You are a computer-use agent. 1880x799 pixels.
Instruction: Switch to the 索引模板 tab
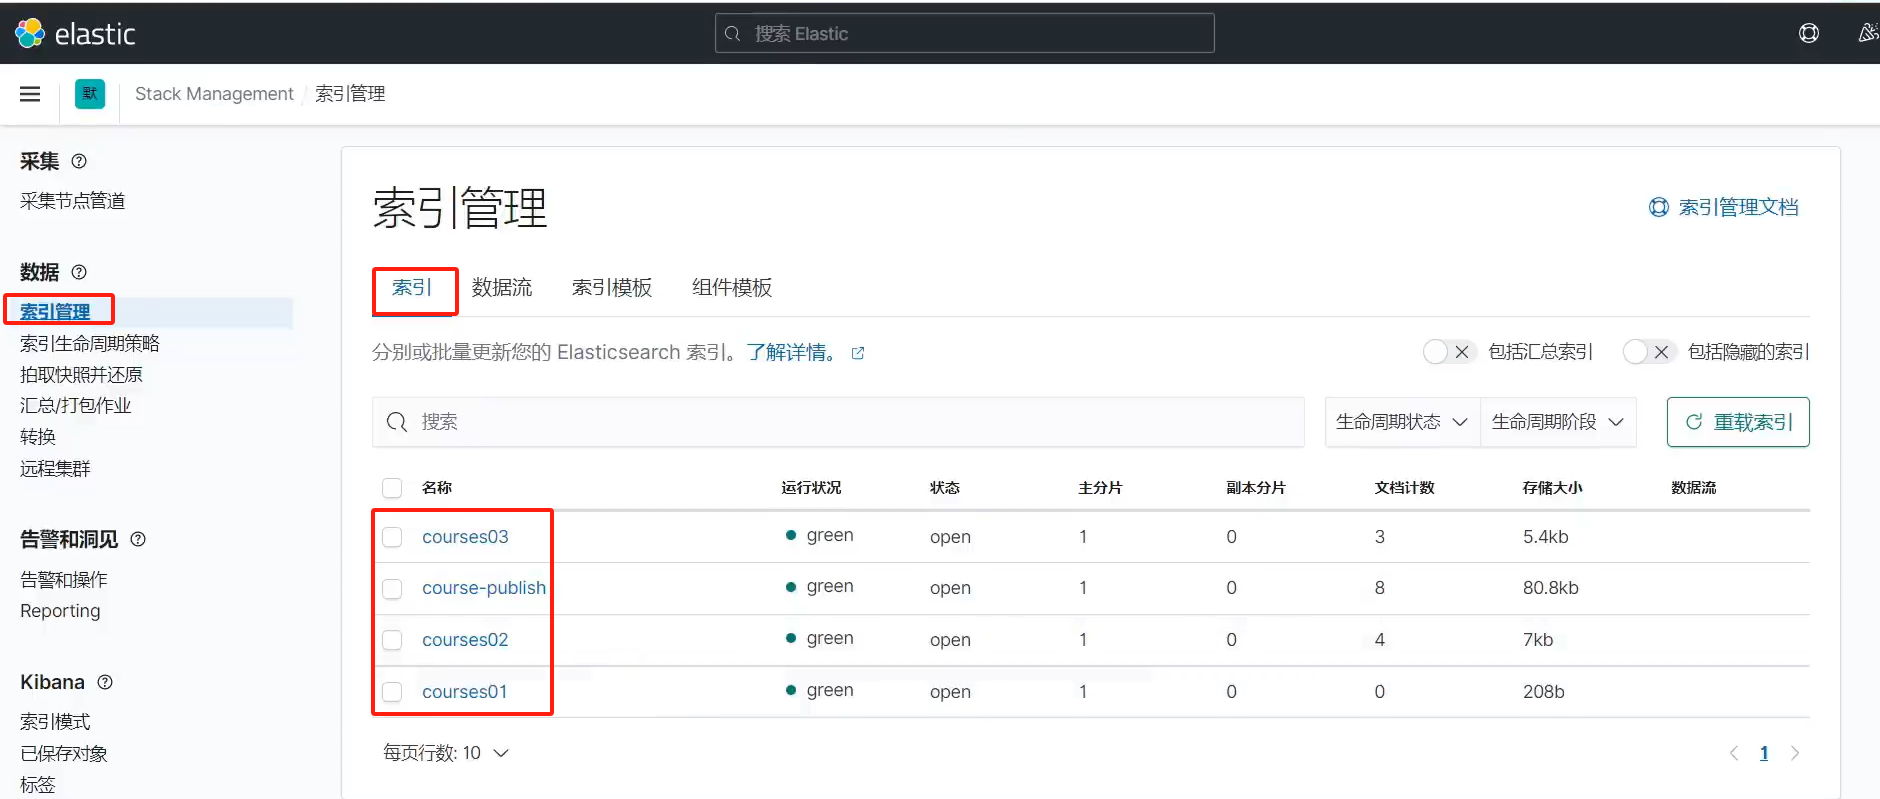click(612, 288)
